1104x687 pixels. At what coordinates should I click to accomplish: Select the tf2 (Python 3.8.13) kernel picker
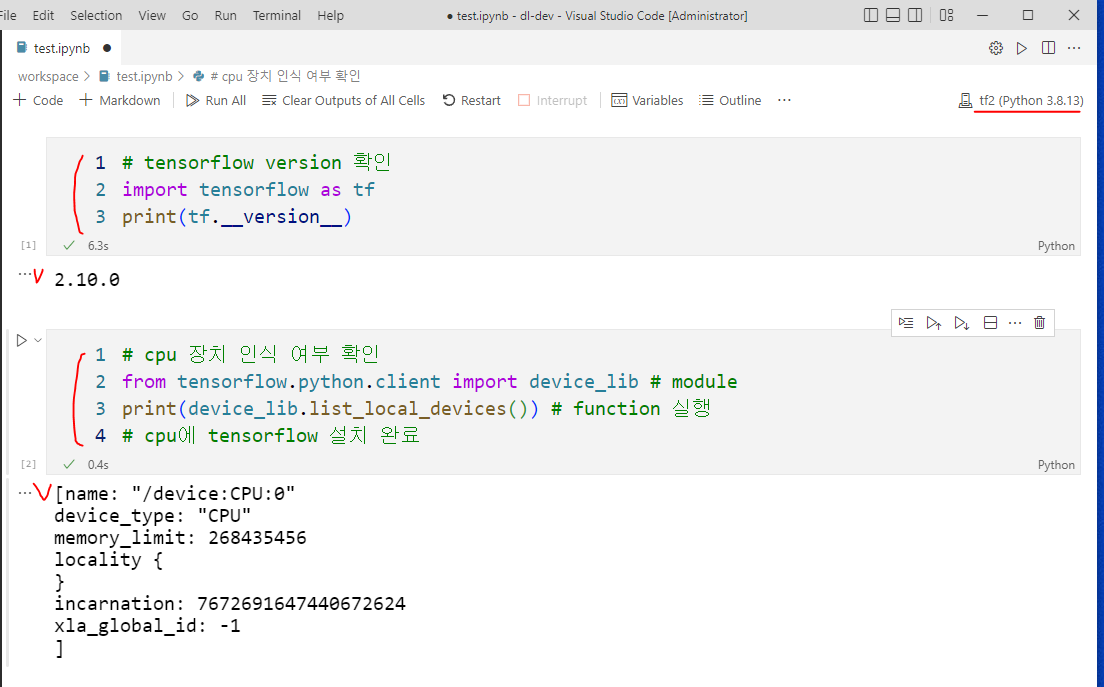(1031, 101)
